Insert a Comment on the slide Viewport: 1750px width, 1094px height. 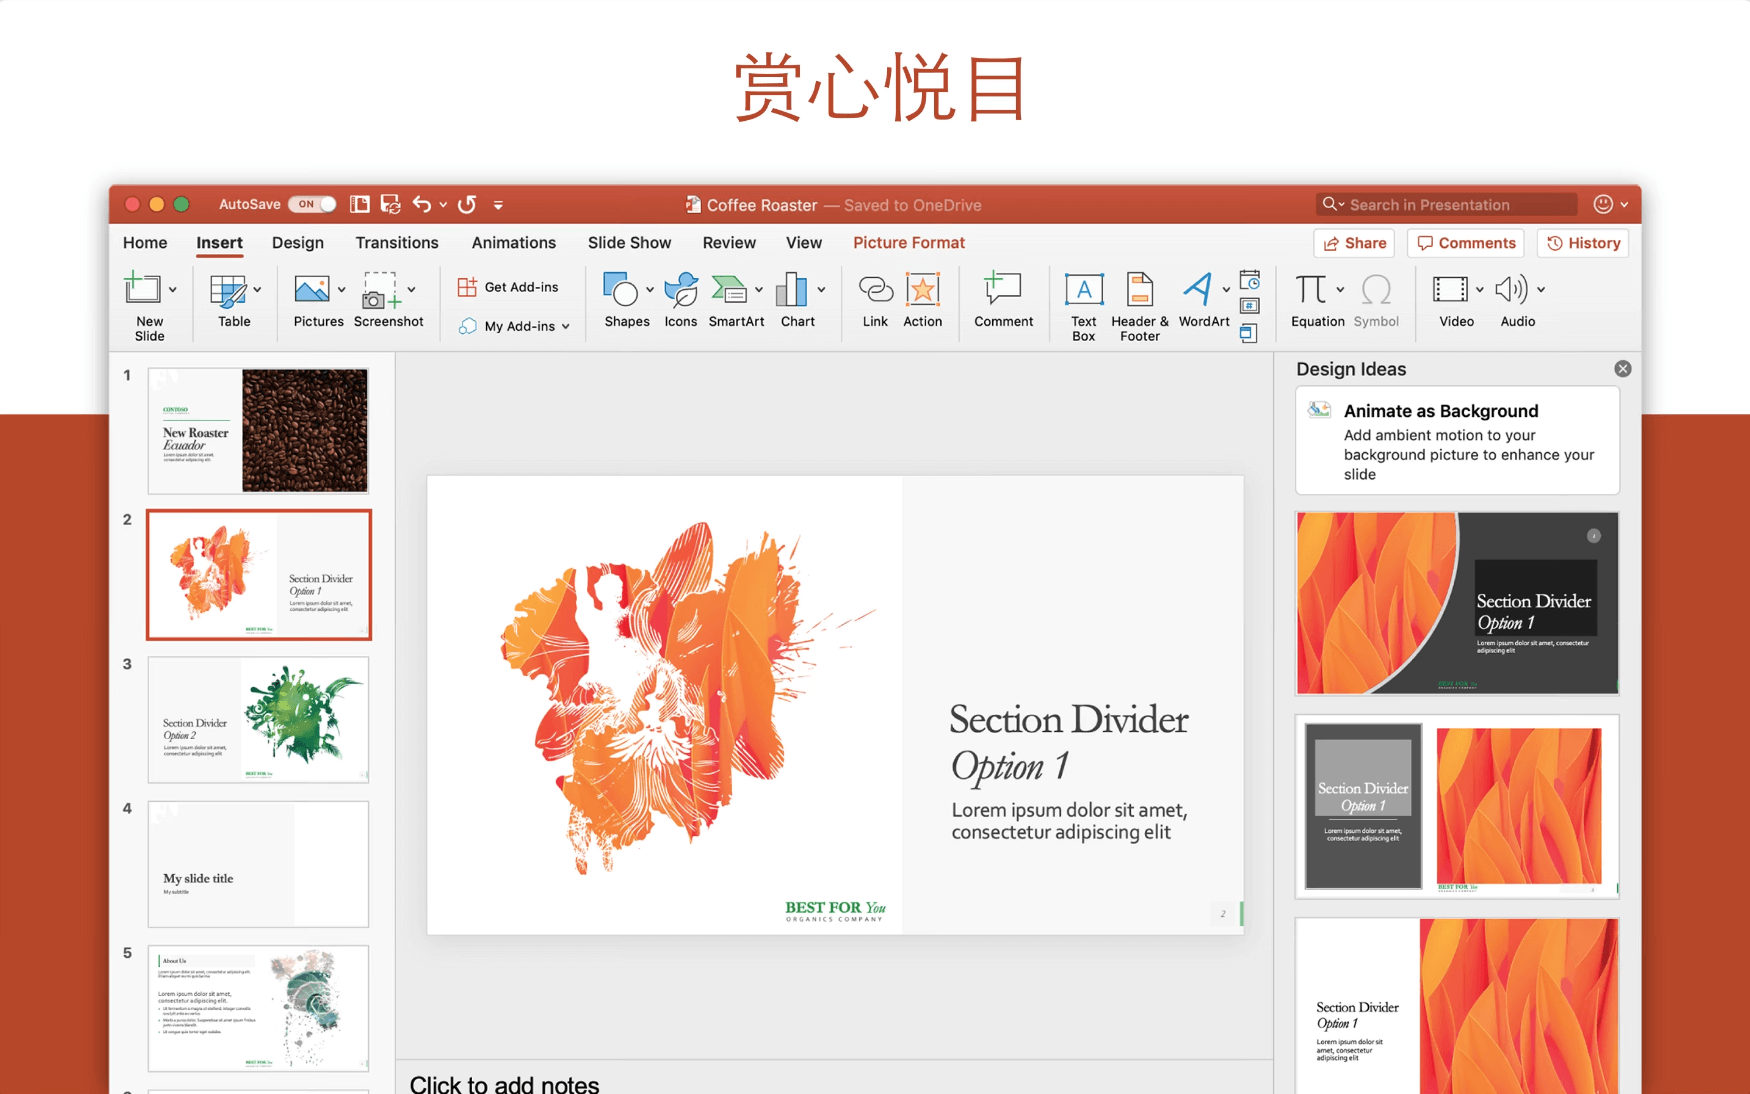point(1003,300)
